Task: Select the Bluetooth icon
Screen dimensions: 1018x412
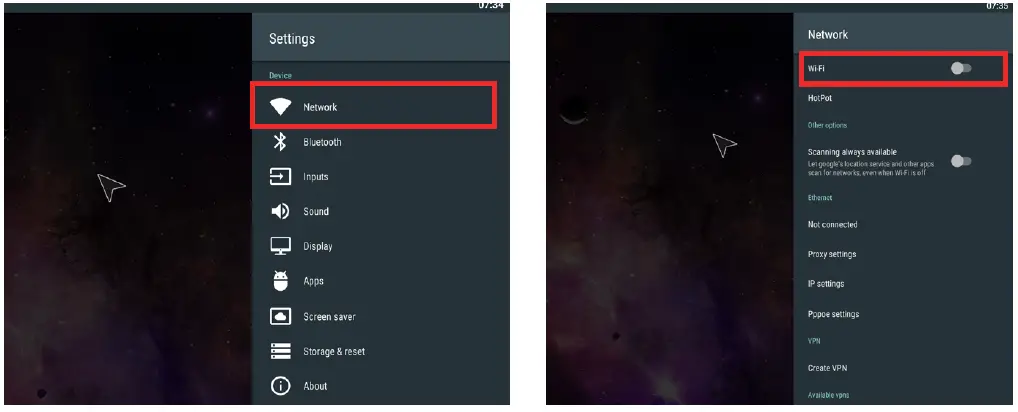Action: (280, 141)
